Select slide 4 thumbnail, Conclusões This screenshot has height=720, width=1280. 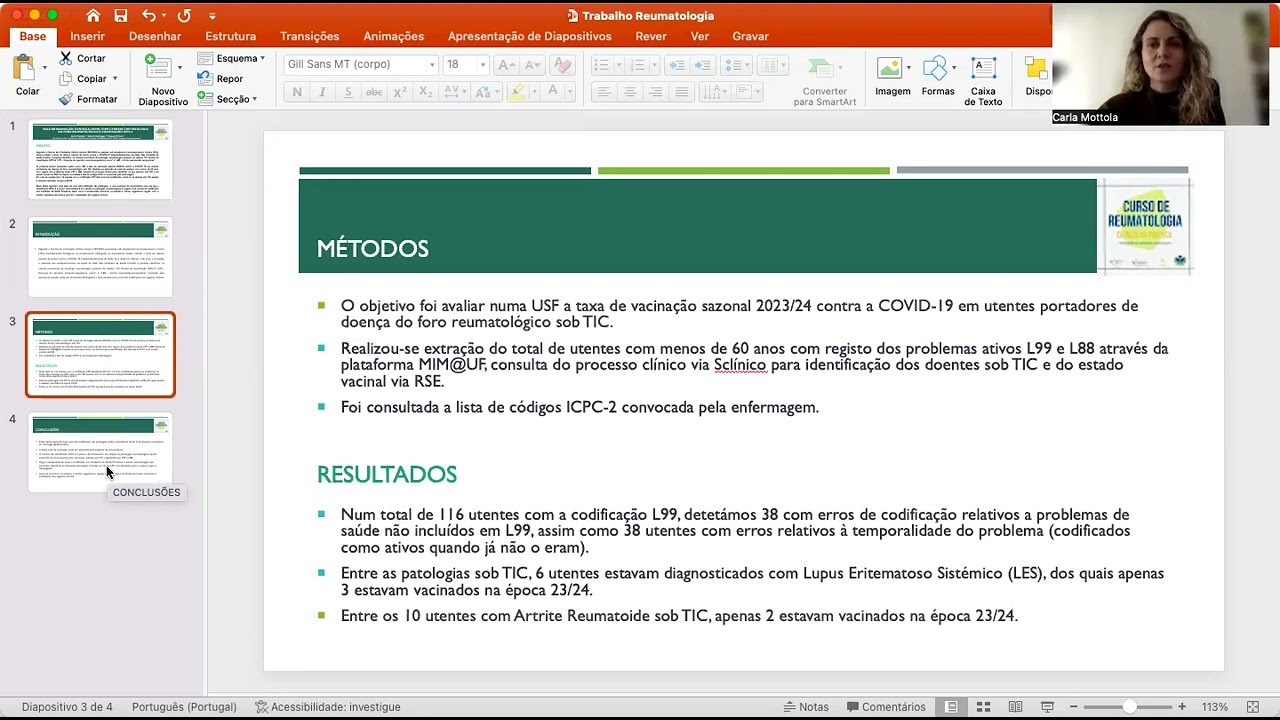coord(101,452)
